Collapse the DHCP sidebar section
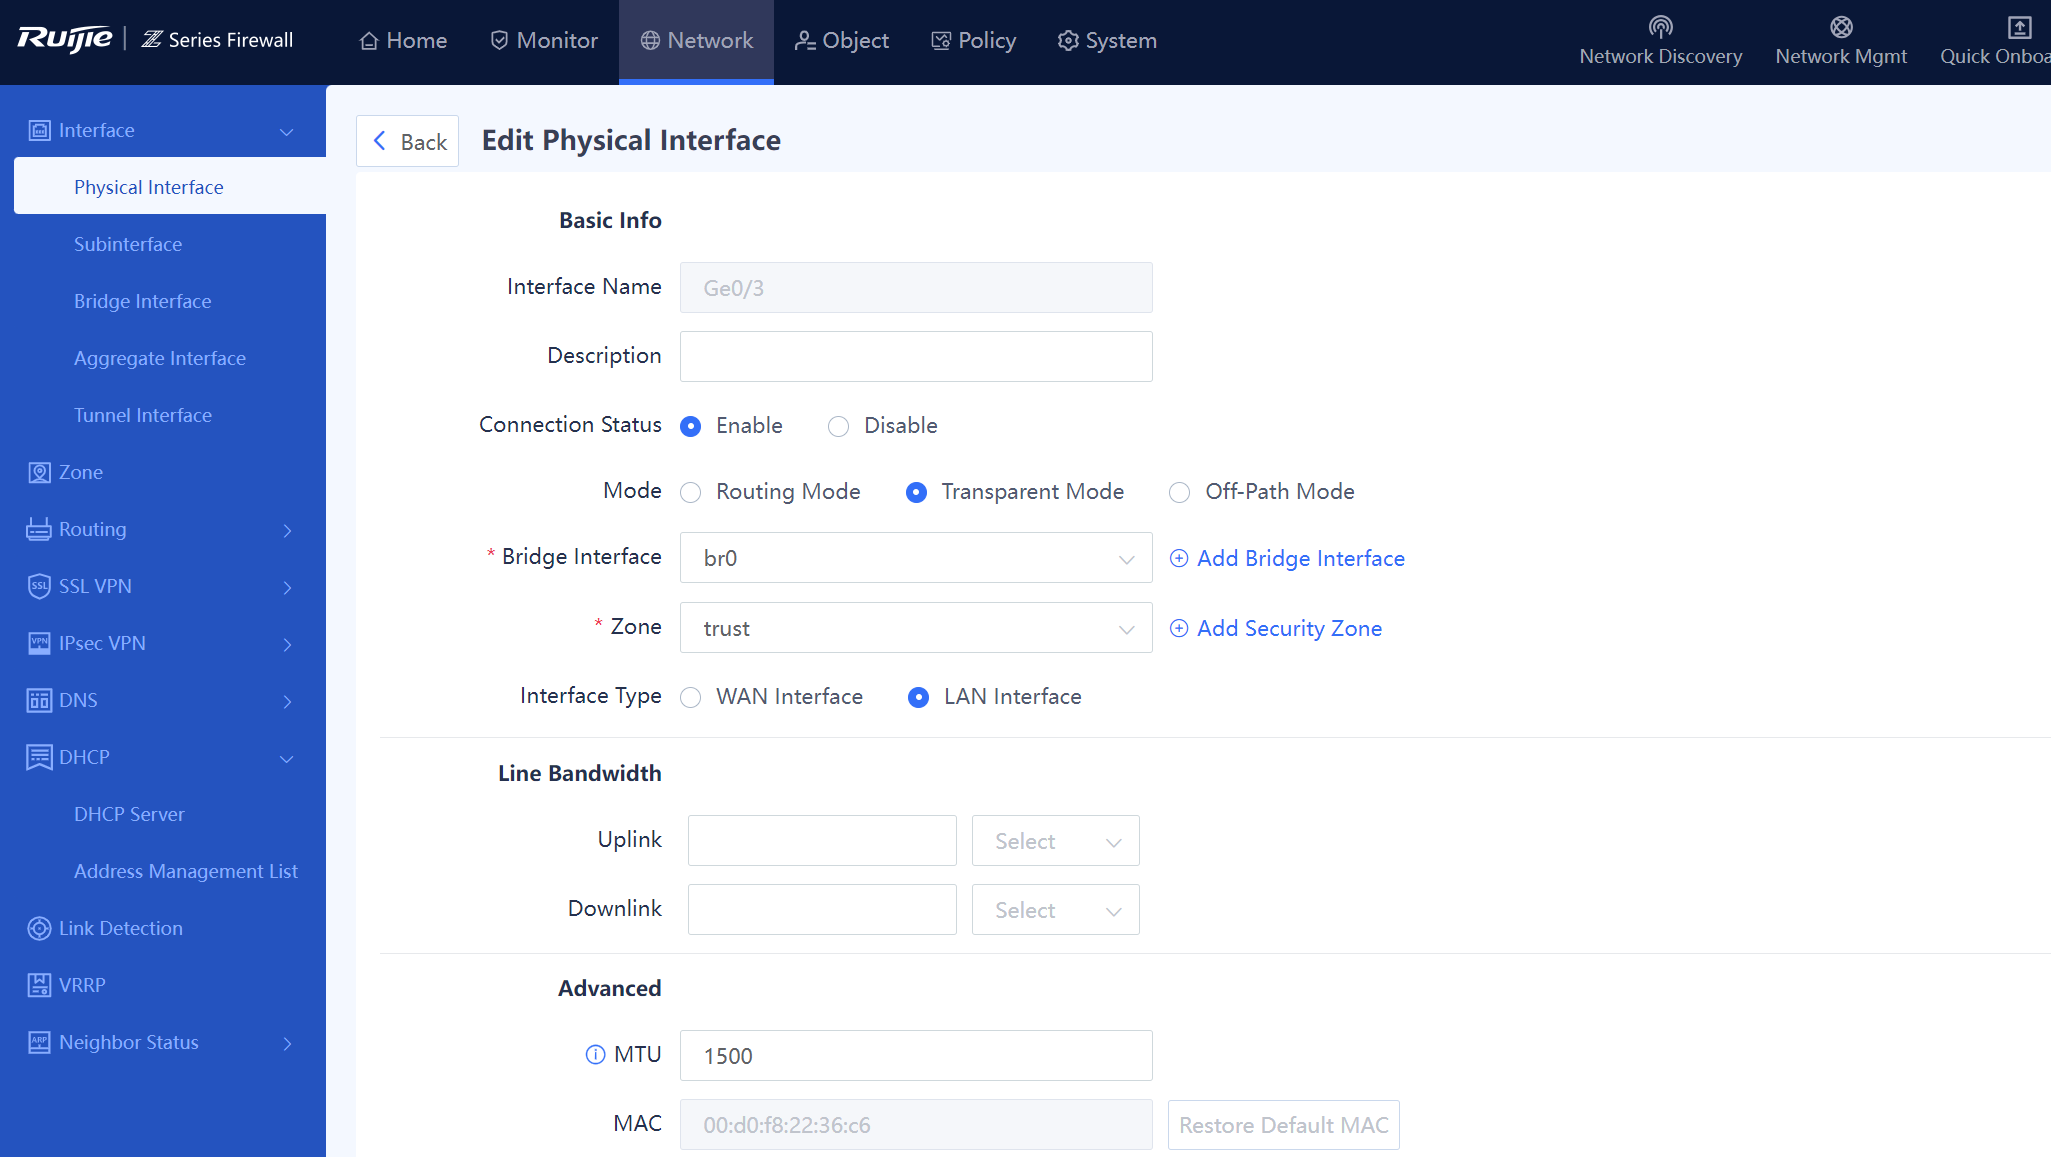Image resolution: width=2051 pixels, height=1157 pixels. (287, 758)
